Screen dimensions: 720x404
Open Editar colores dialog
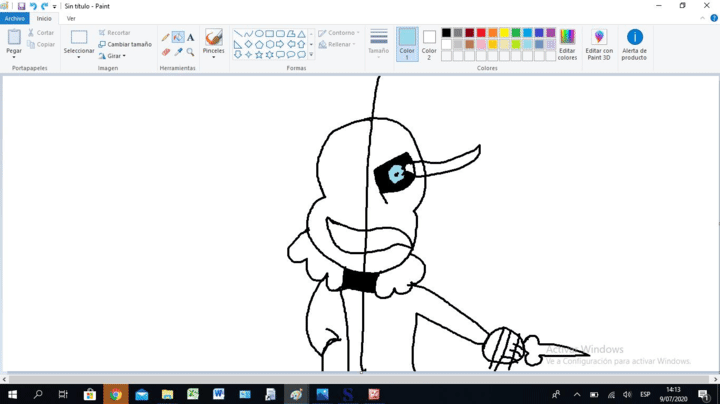point(567,44)
